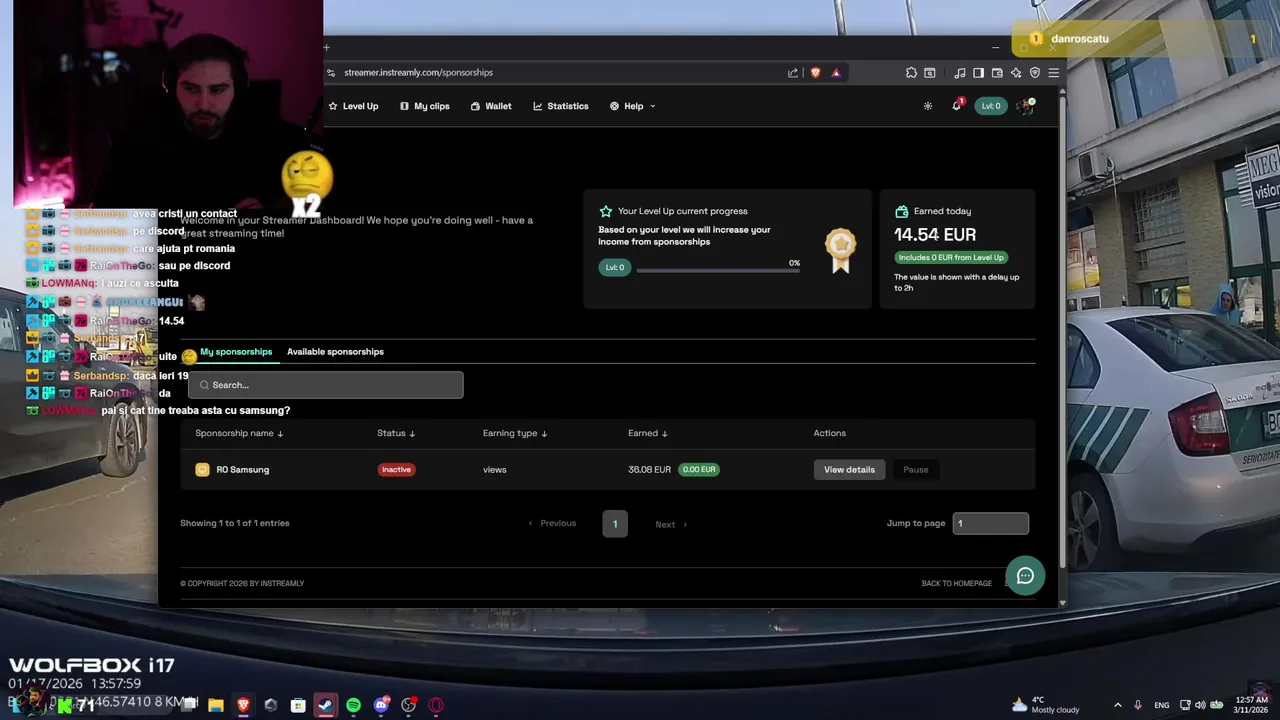Click the Inactive status badge
Image resolution: width=1280 pixels, height=720 pixels.
coord(396,470)
